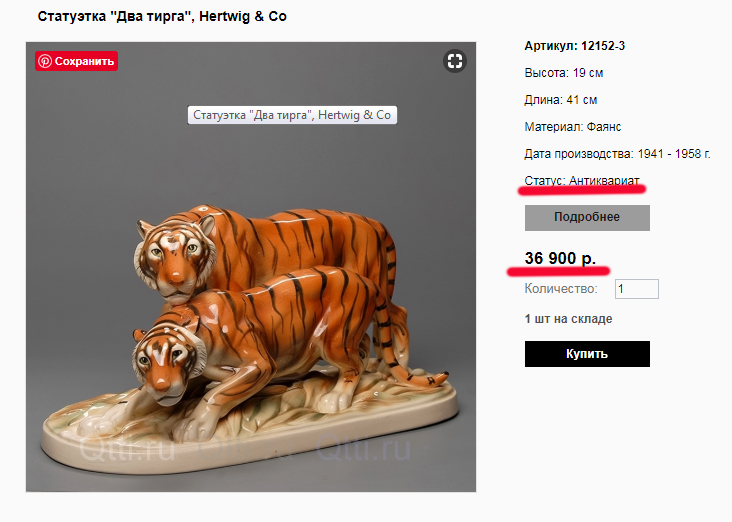This screenshot has width=732, height=522.
Task: Click the 'Длина: 41 см' text
Action: pyautogui.click(x=561, y=100)
